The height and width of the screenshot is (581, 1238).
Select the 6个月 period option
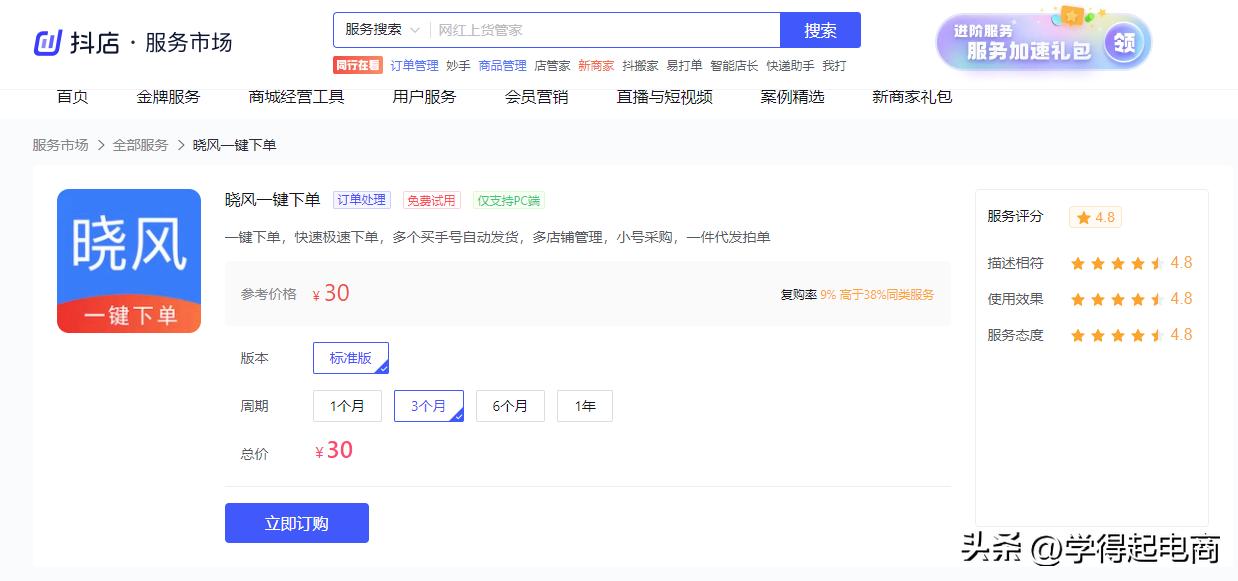point(510,405)
